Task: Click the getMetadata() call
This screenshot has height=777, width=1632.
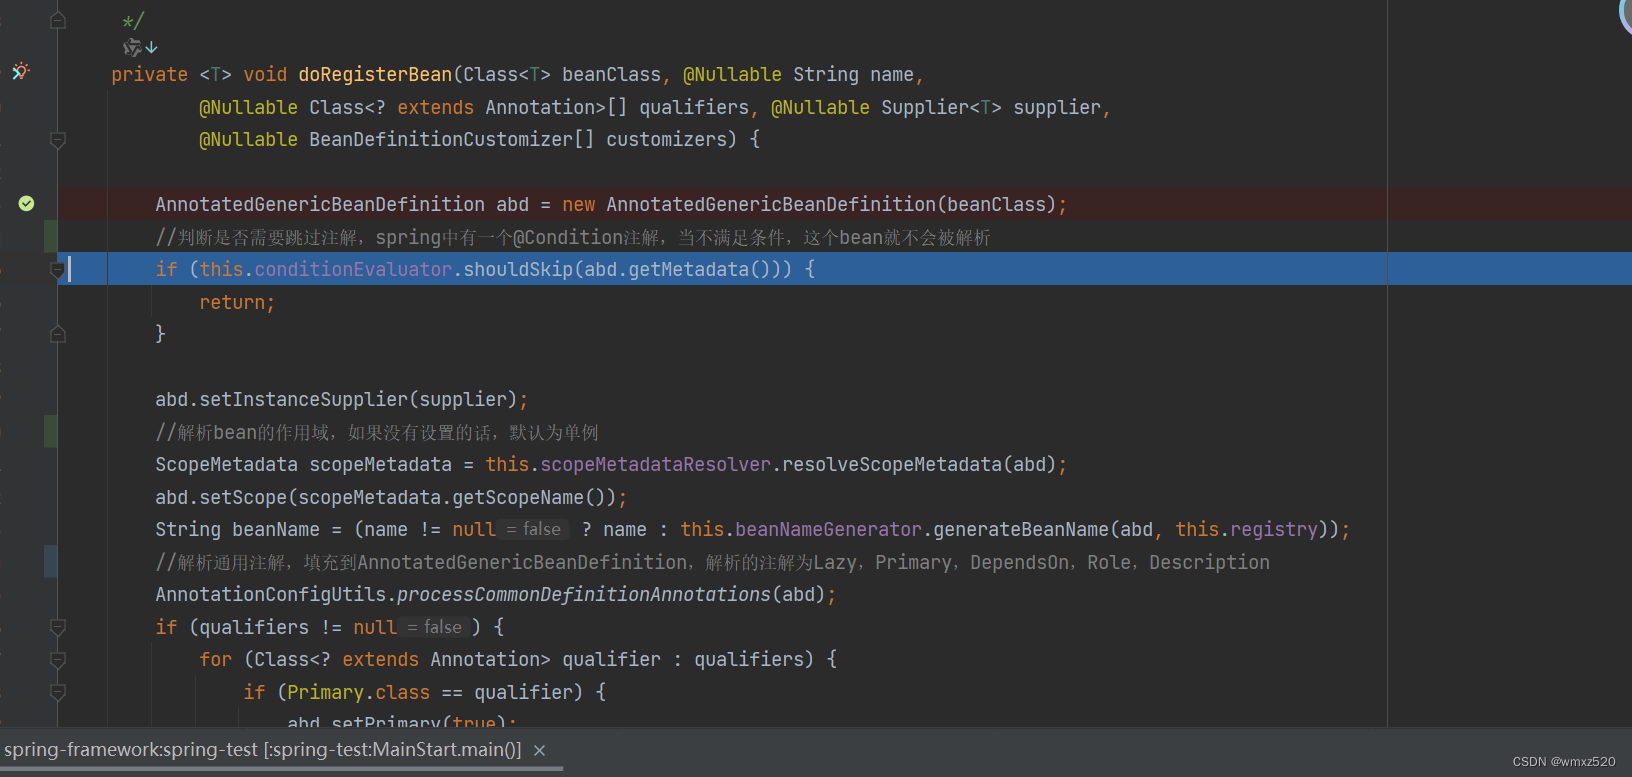Action: coord(698,270)
